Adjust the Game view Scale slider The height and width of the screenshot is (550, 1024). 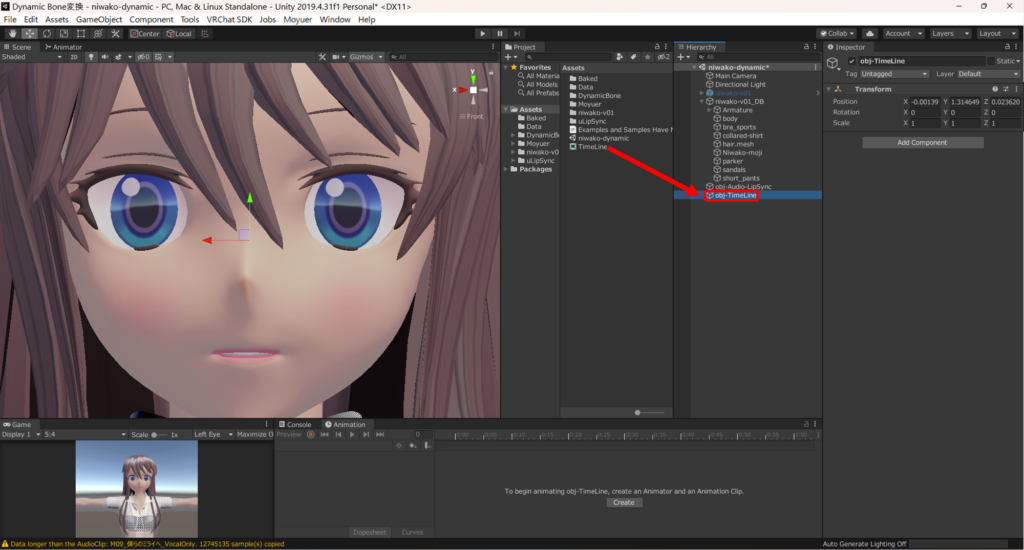pyautogui.click(x=158, y=435)
